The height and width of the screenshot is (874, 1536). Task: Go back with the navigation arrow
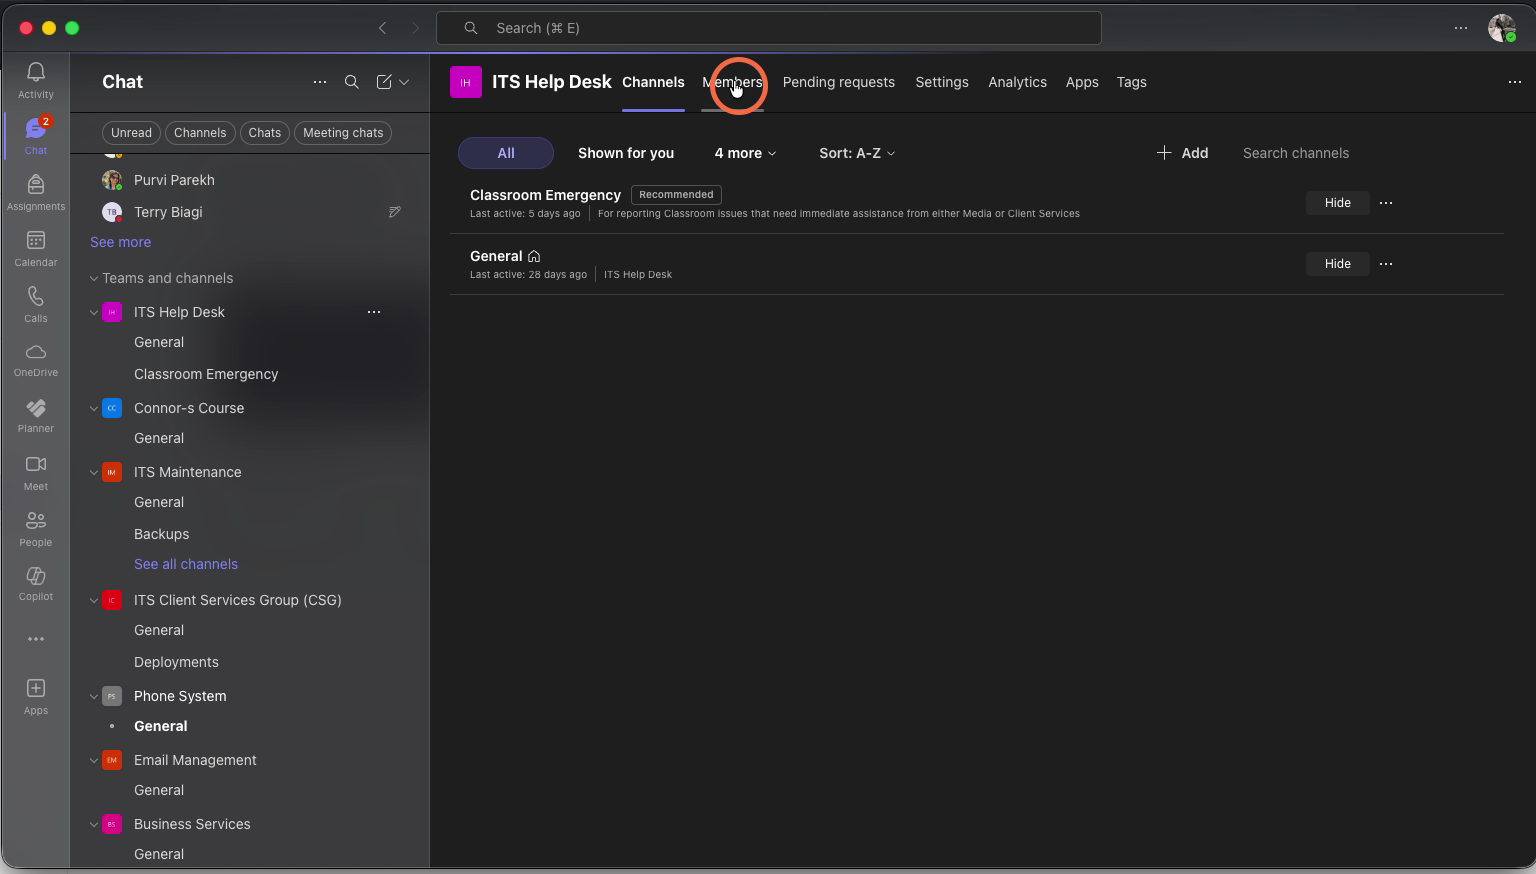(x=383, y=28)
